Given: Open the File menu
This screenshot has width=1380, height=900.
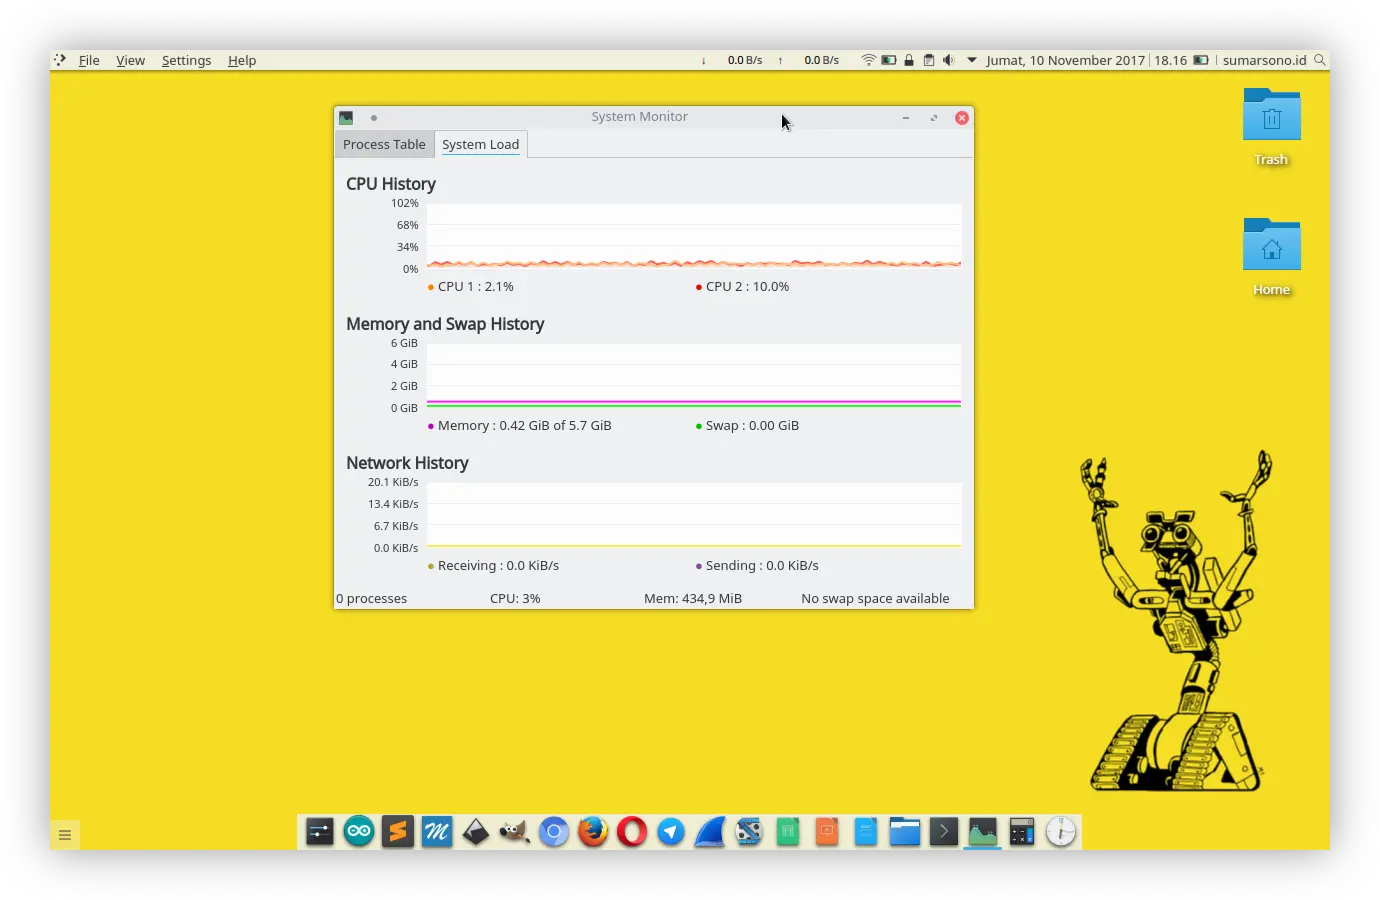Looking at the screenshot, I should (x=89, y=60).
